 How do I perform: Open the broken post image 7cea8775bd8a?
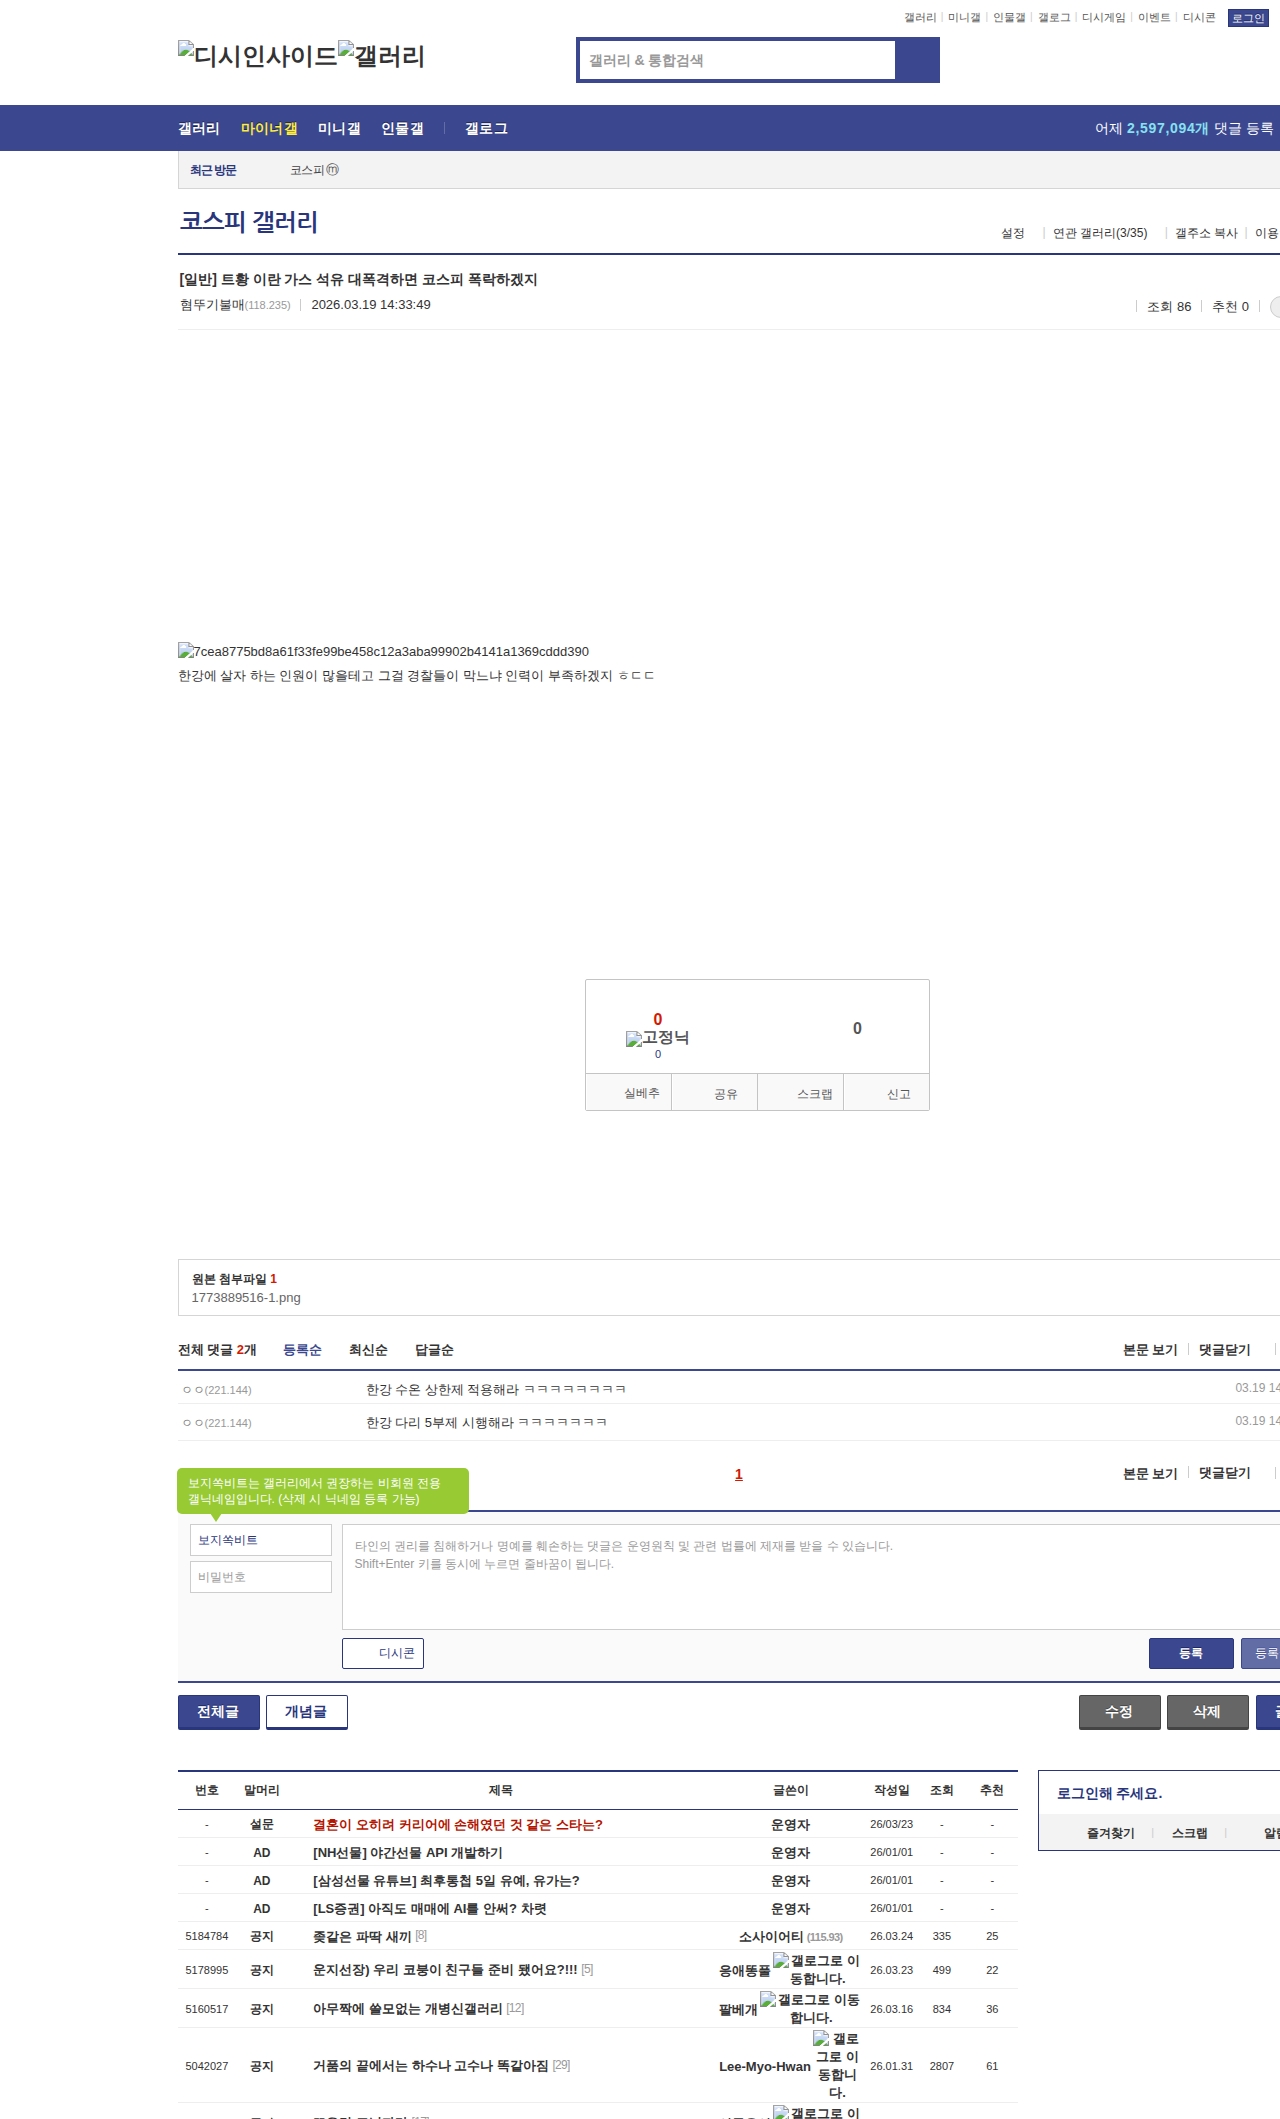pyautogui.click(x=383, y=651)
